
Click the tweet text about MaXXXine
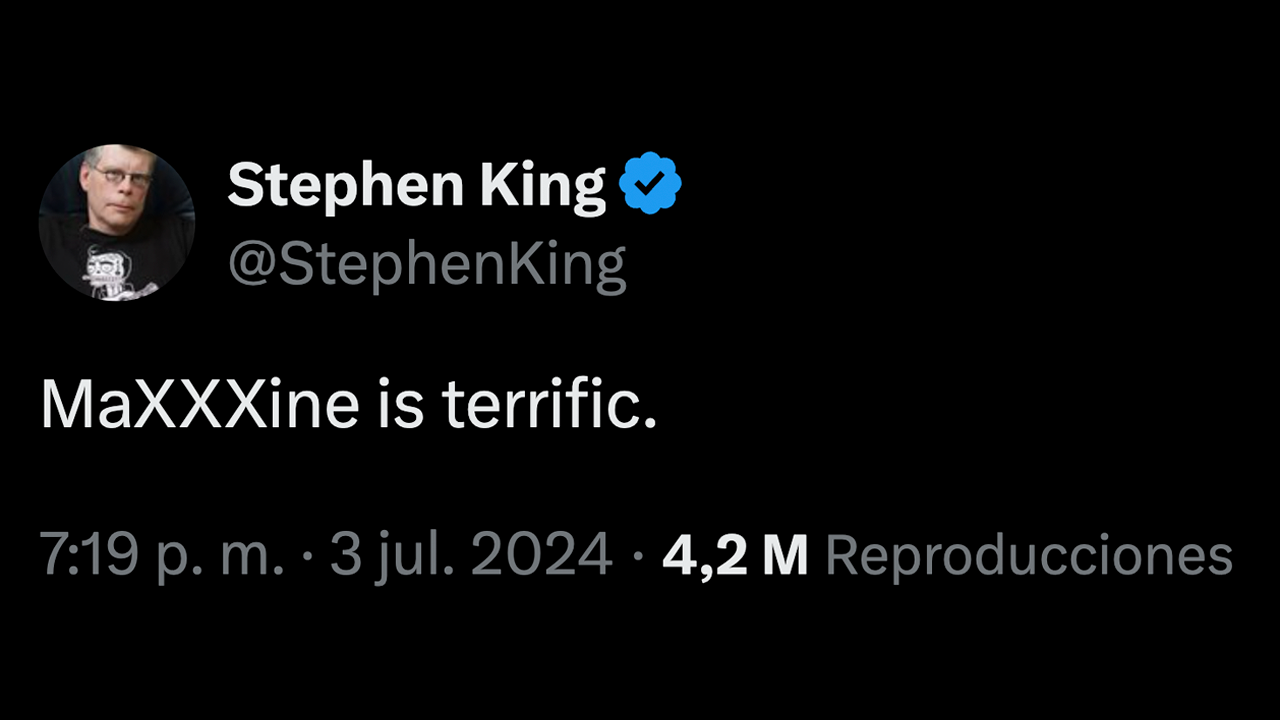click(x=349, y=404)
